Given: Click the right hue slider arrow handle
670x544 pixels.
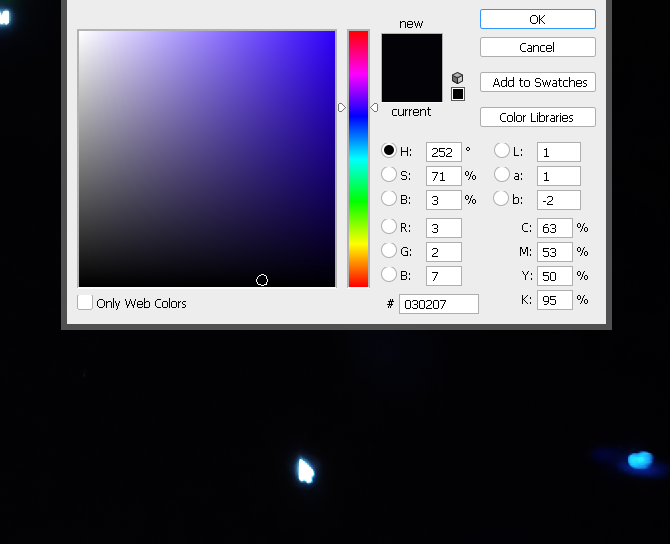Looking at the screenshot, I should pyautogui.click(x=374, y=107).
